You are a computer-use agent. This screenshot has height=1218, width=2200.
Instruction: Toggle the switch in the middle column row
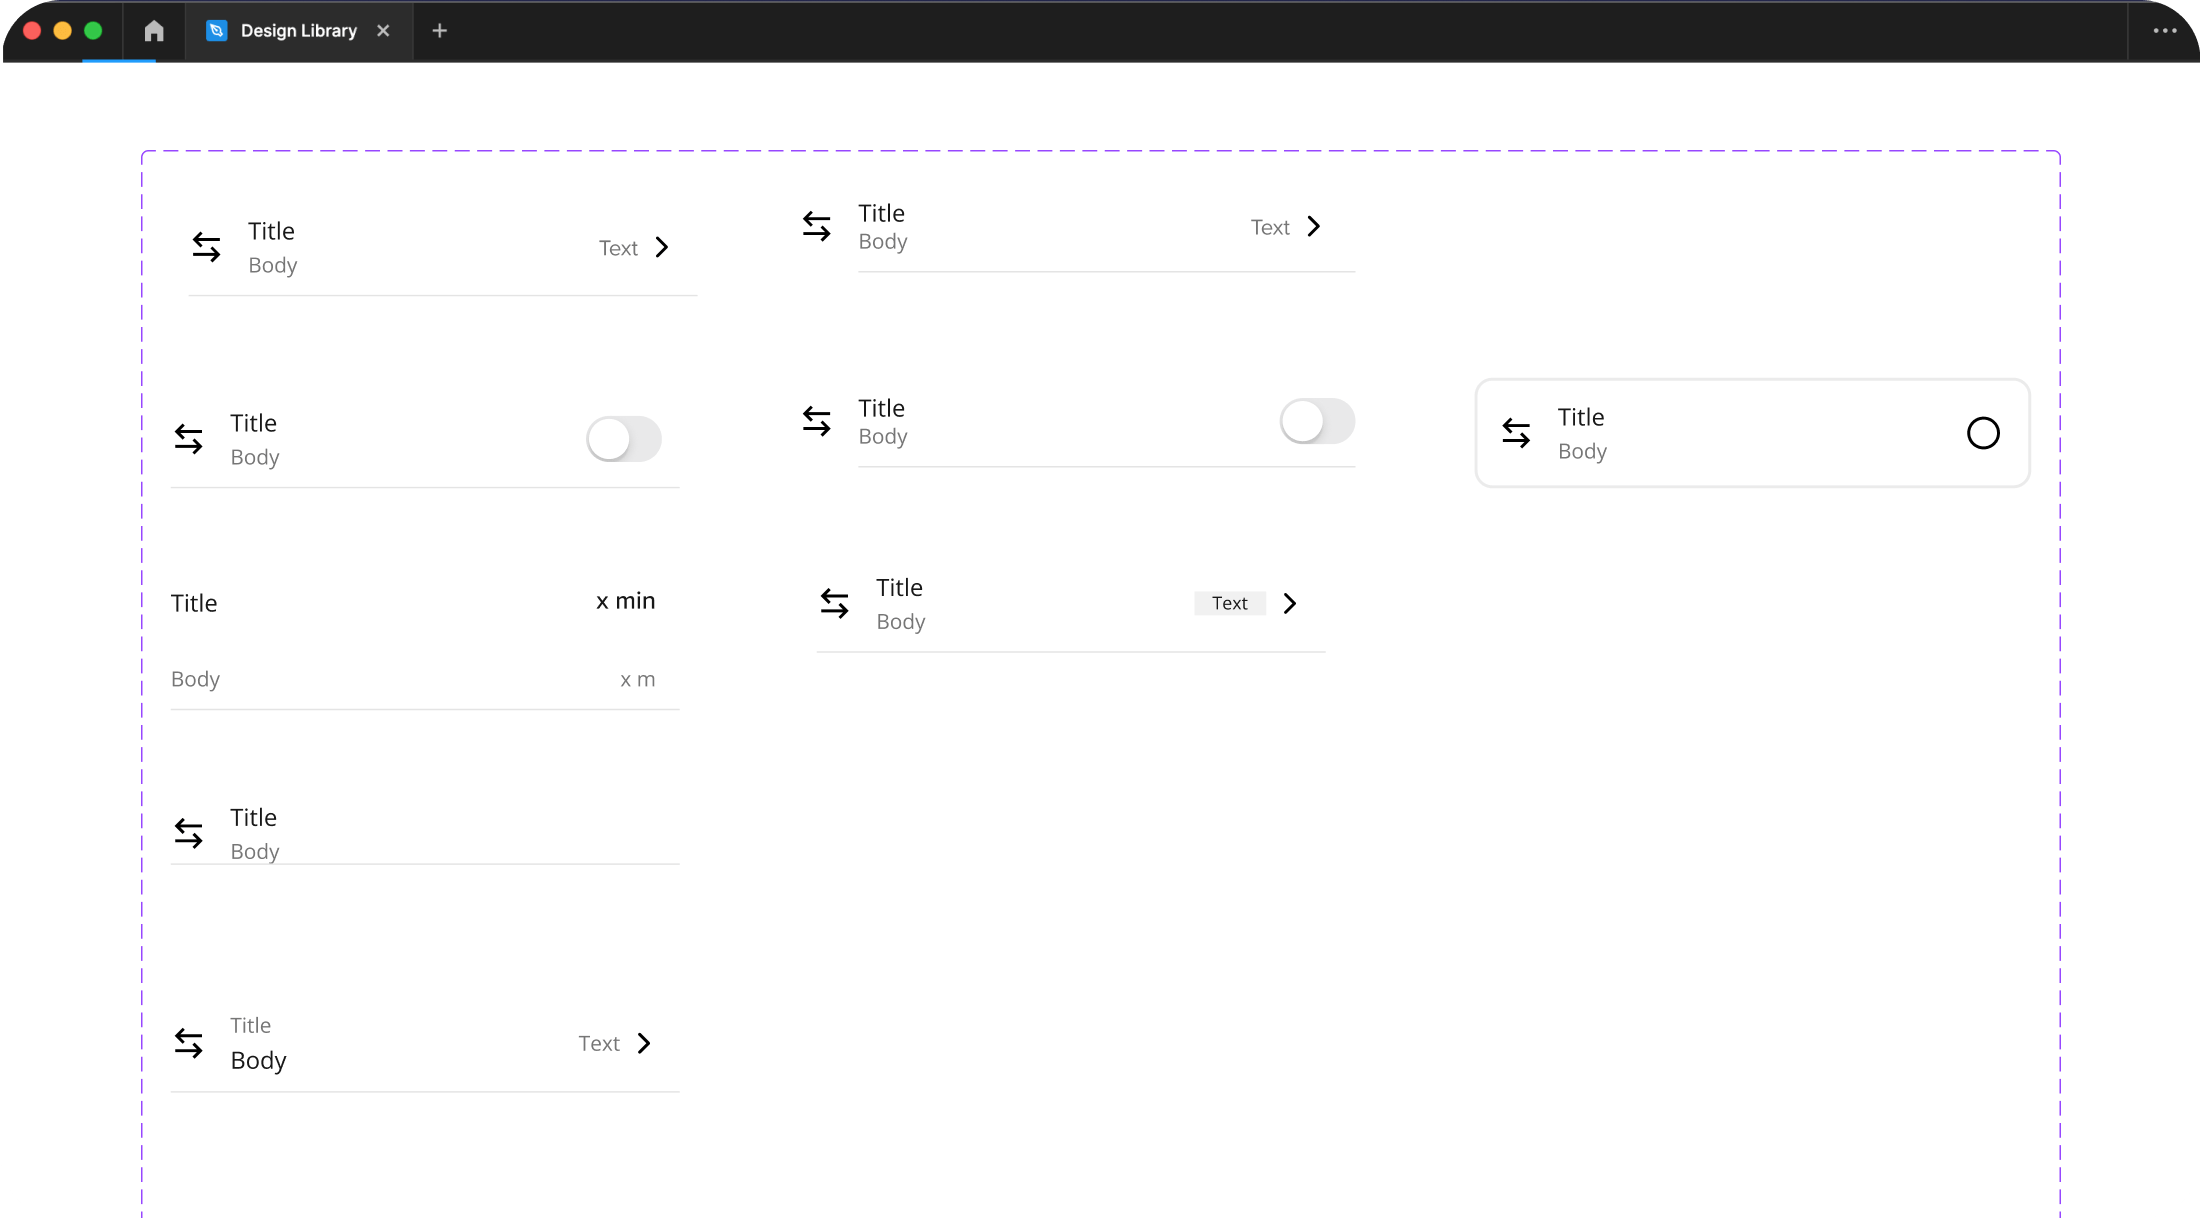1317,421
